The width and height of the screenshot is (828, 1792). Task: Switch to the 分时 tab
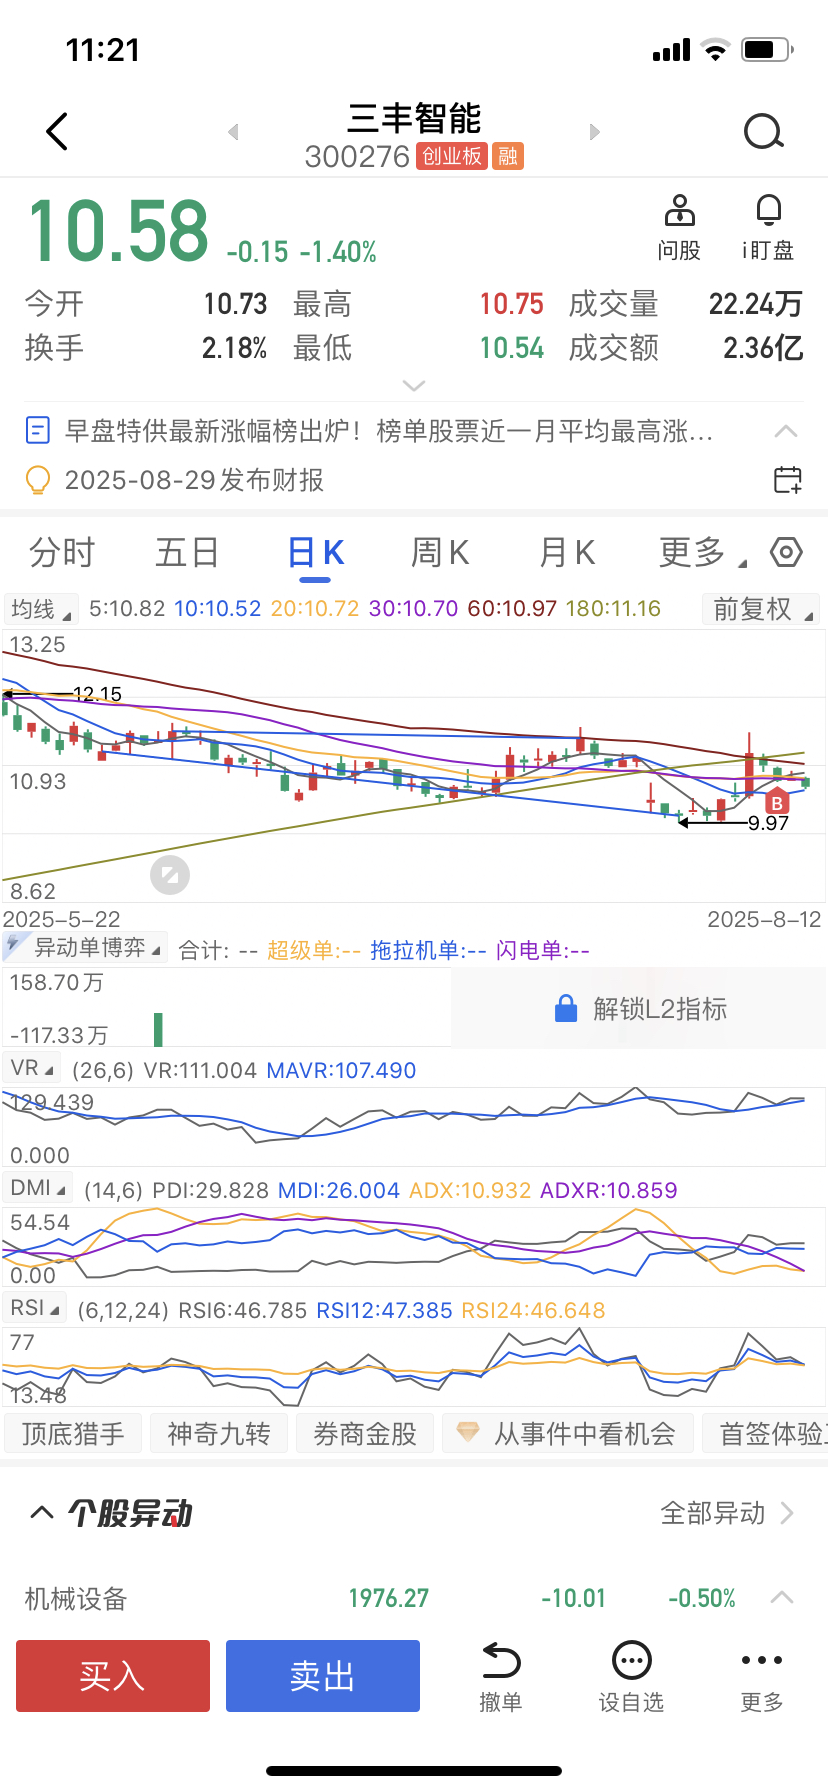62,552
